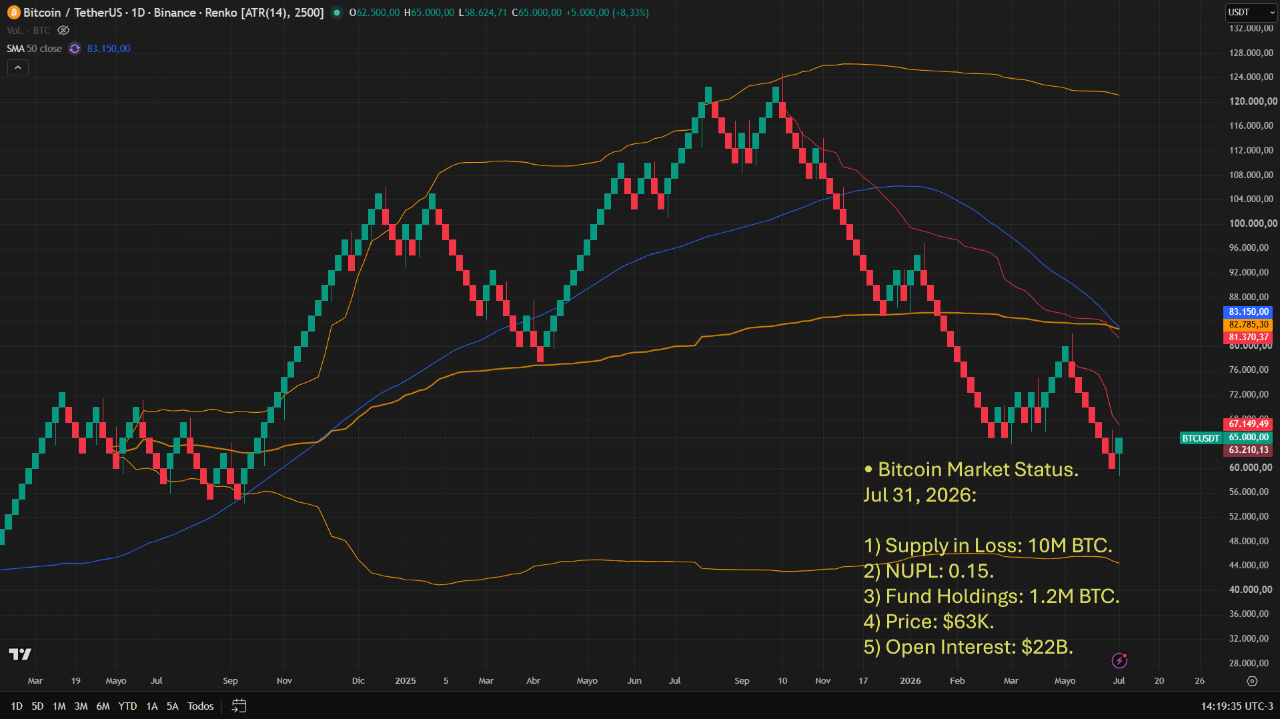Select the 6M time range
Screen dimensions: 1280x719
coord(103,706)
